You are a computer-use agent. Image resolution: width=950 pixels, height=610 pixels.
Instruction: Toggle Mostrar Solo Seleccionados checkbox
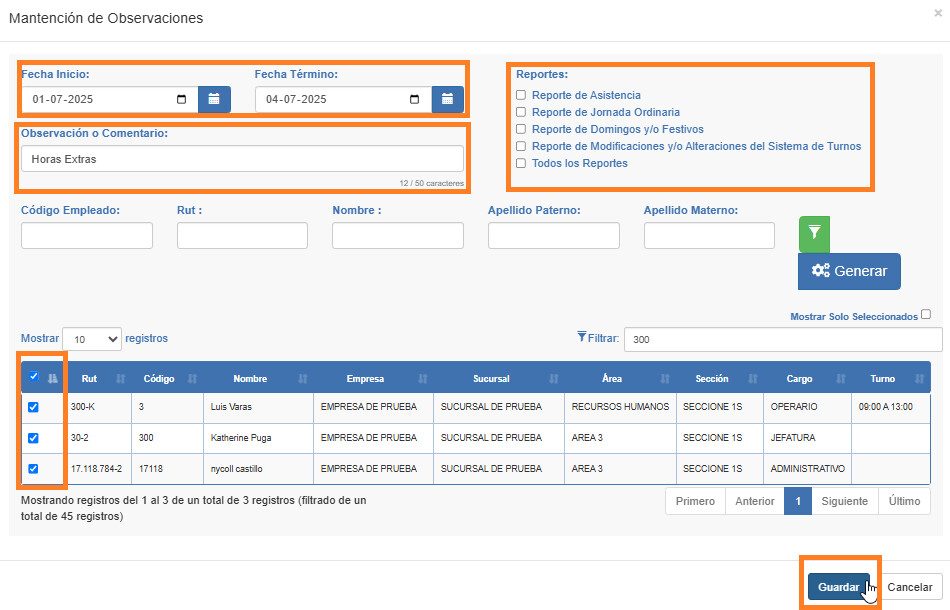(x=926, y=314)
